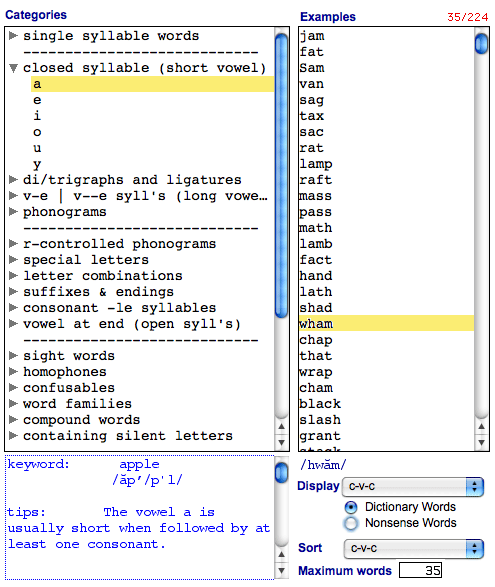Viewport: 495px width, 587px height.
Task: Expand consonant -le syllables category
Action: click(x=13, y=308)
